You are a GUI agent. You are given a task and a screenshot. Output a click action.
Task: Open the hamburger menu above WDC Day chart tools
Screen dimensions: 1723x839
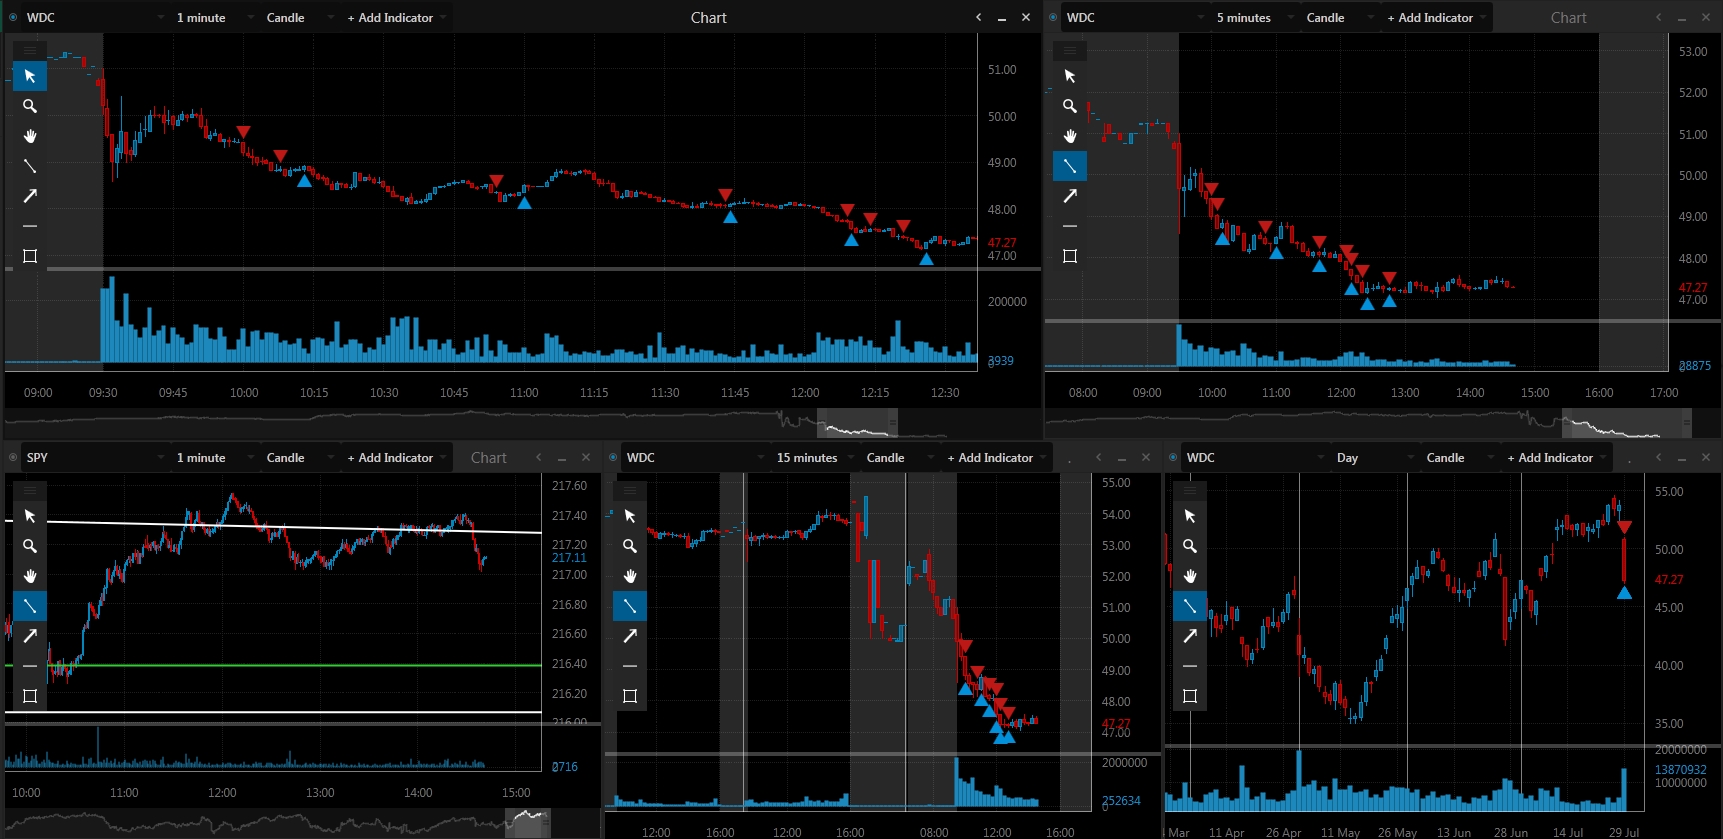pos(1190,489)
